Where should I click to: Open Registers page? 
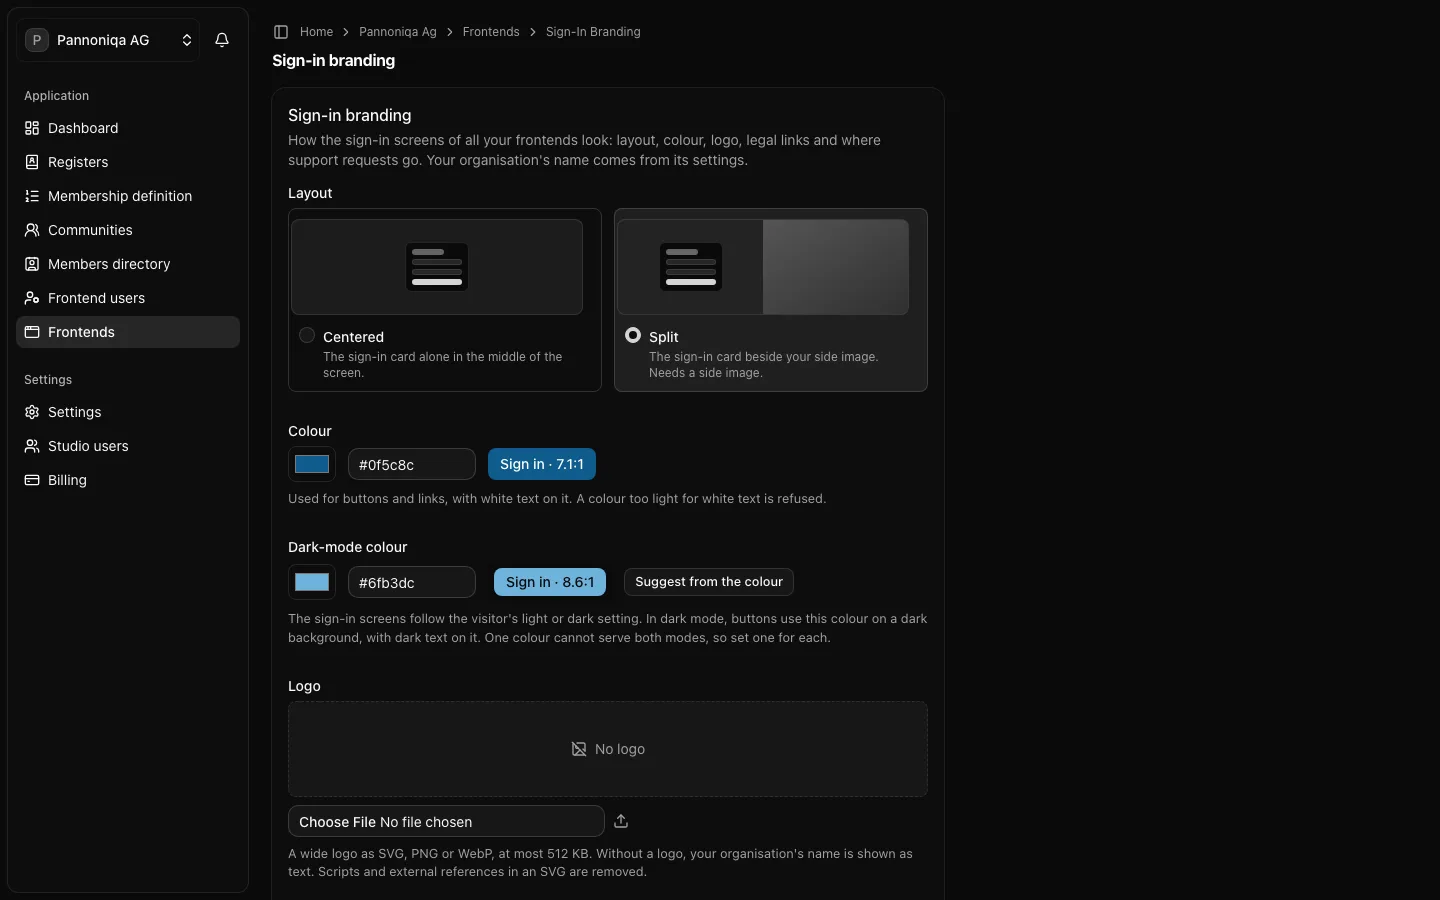tap(128, 162)
